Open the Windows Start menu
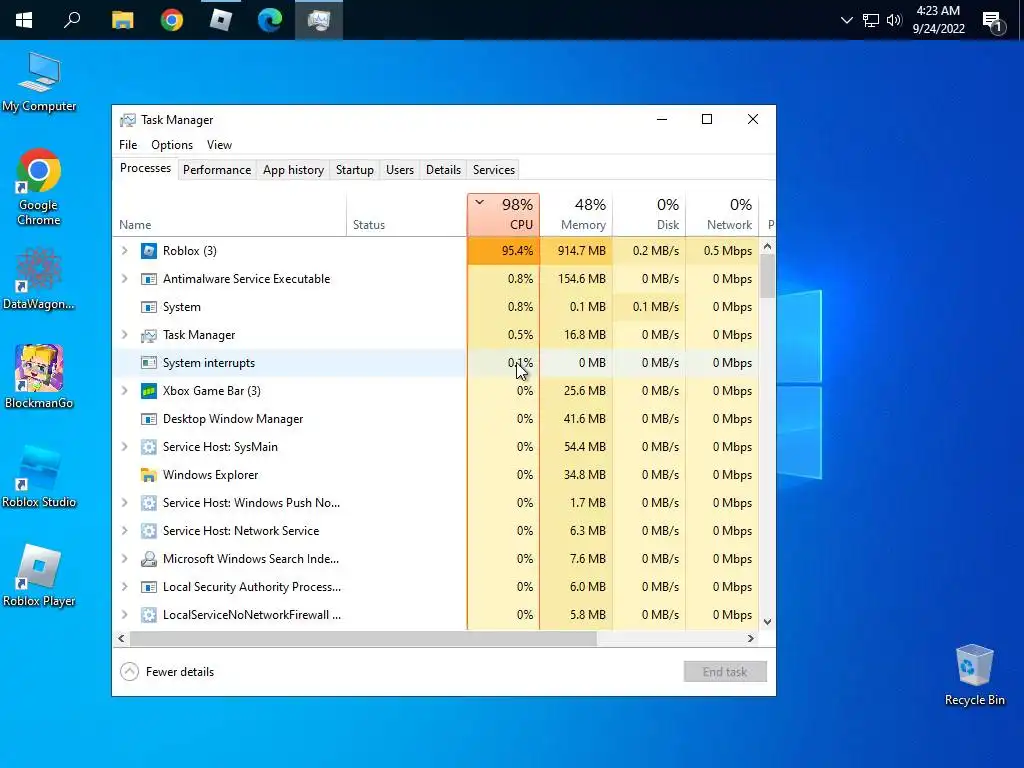1024x768 pixels. click(x=24, y=20)
